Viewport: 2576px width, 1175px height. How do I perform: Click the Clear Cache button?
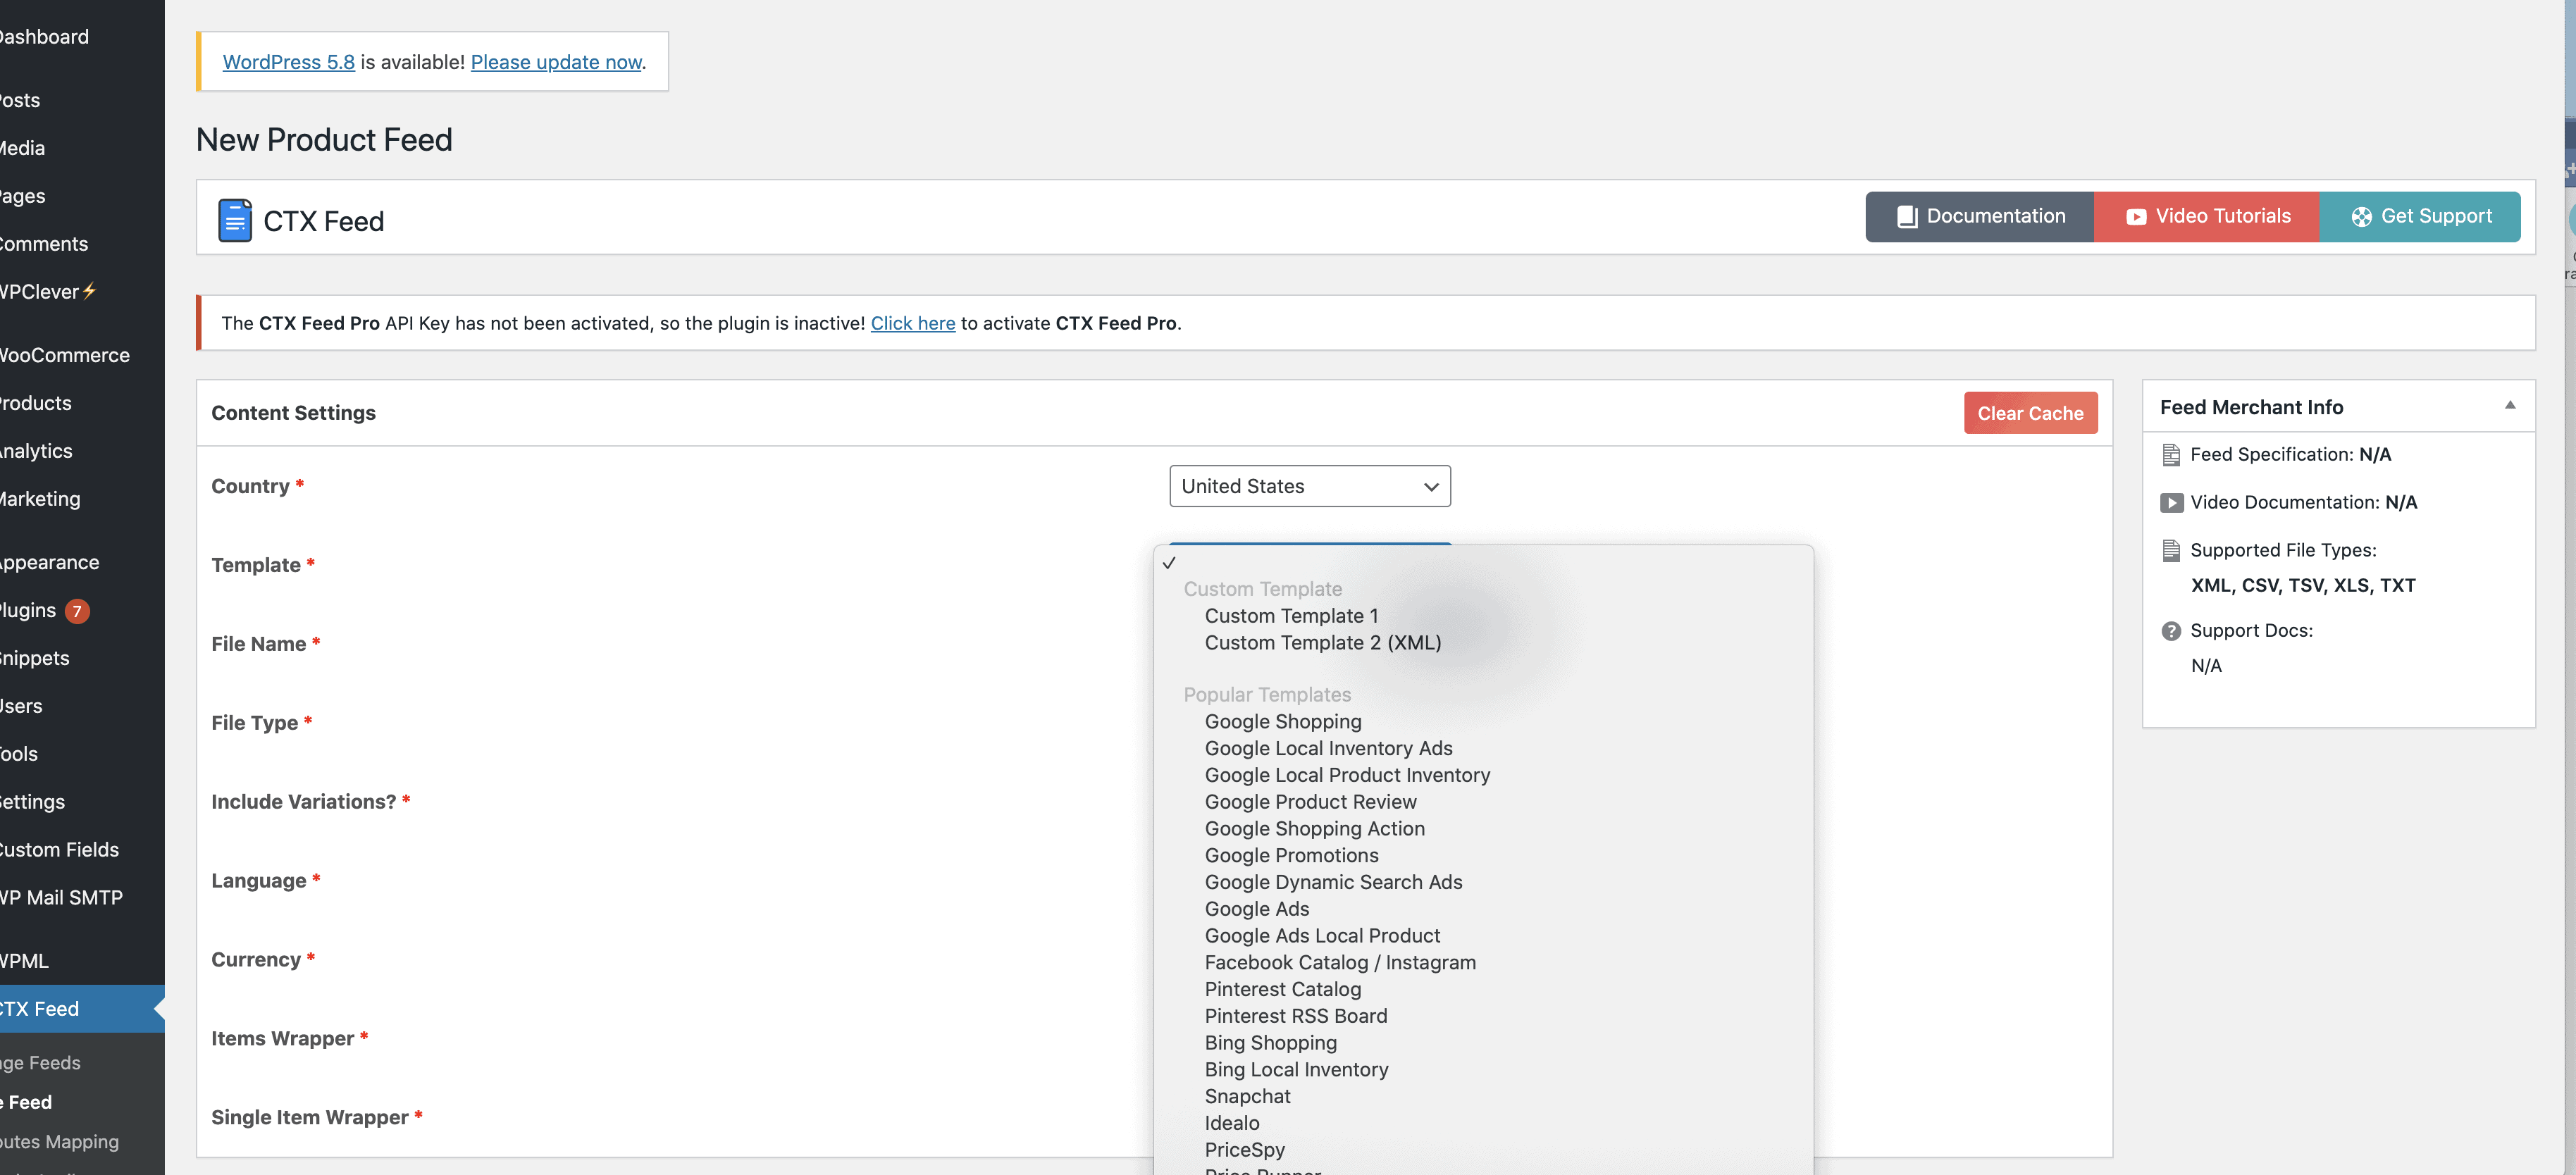pos(2030,413)
